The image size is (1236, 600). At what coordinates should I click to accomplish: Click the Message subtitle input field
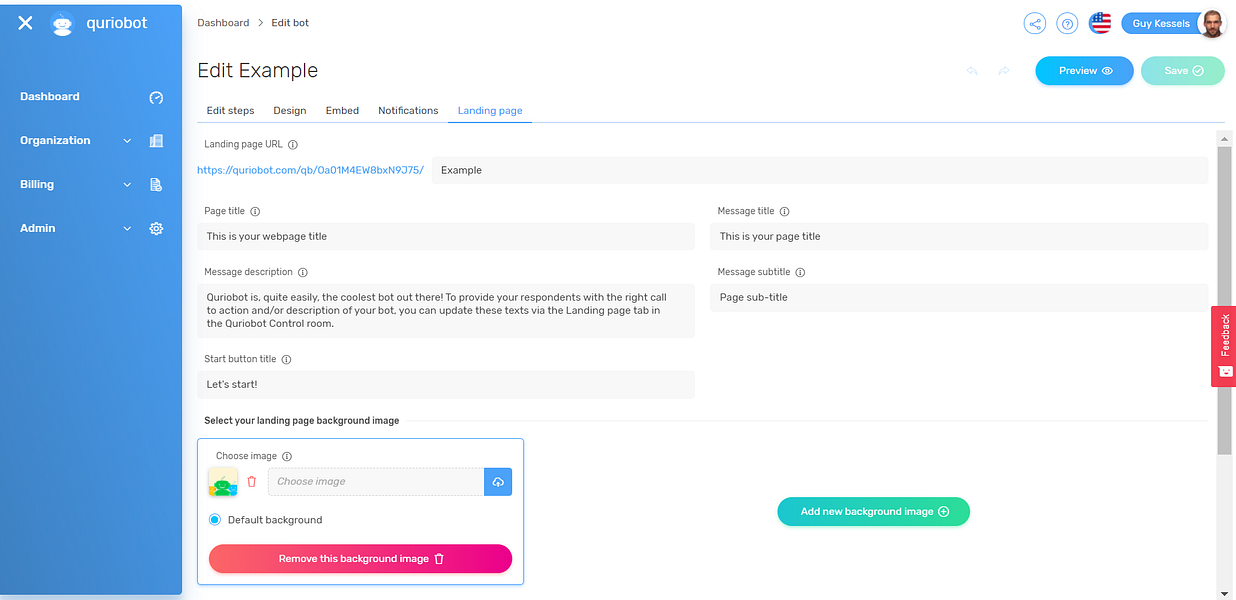pyautogui.click(x=959, y=298)
